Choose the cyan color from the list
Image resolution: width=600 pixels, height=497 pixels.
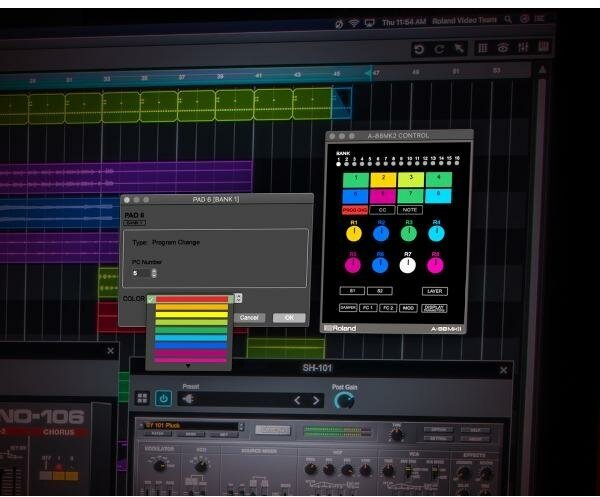pos(191,337)
